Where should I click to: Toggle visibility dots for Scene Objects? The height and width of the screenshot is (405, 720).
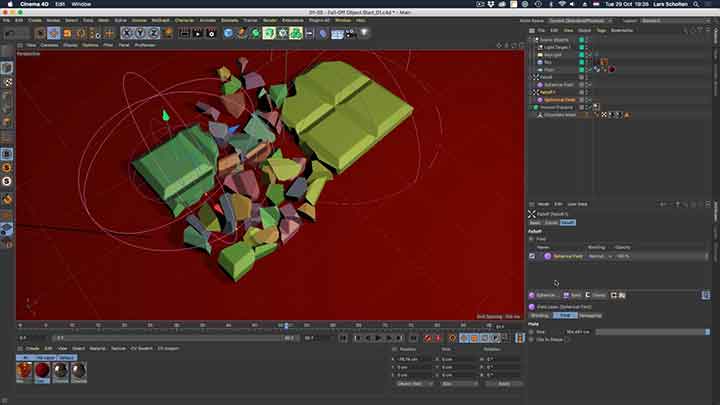pos(589,40)
